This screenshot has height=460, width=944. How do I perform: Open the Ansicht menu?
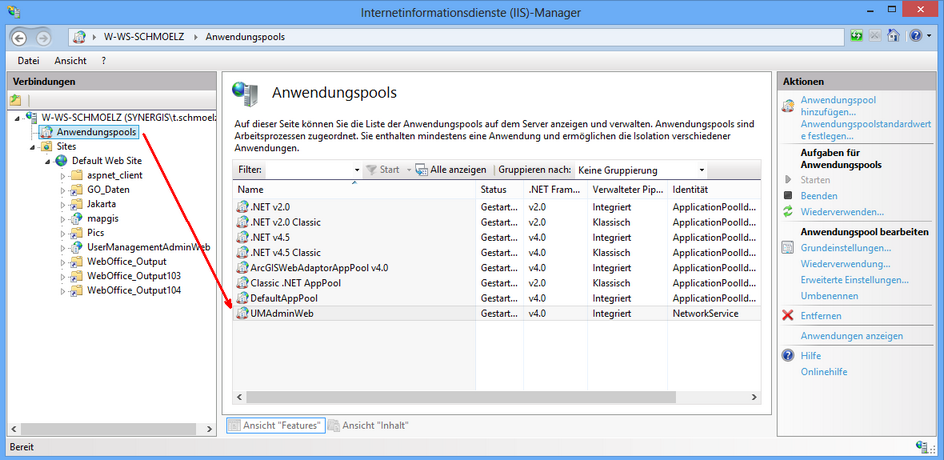70,61
